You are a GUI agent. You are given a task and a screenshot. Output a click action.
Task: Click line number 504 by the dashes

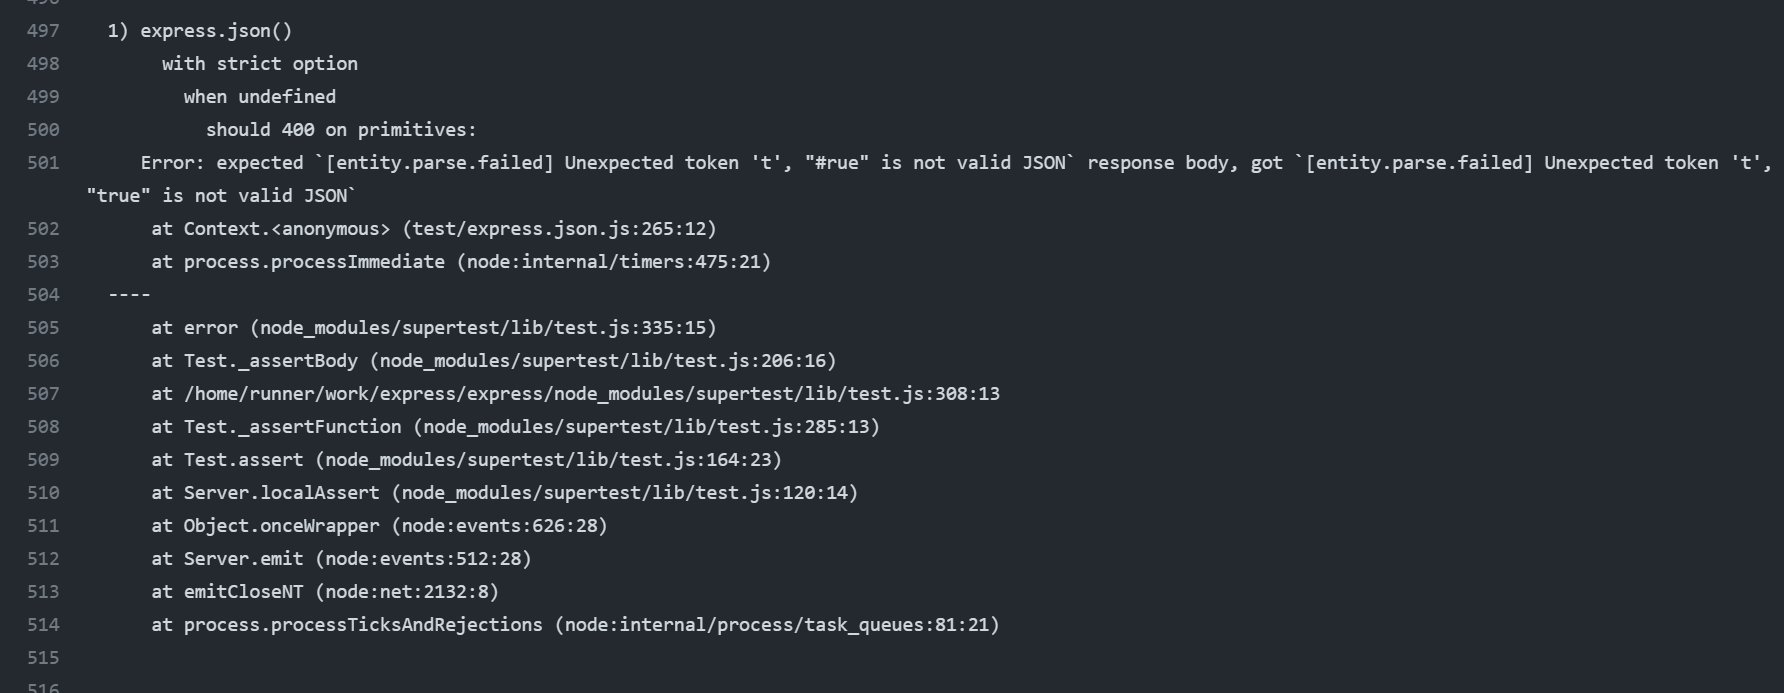[x=43, y=295]
